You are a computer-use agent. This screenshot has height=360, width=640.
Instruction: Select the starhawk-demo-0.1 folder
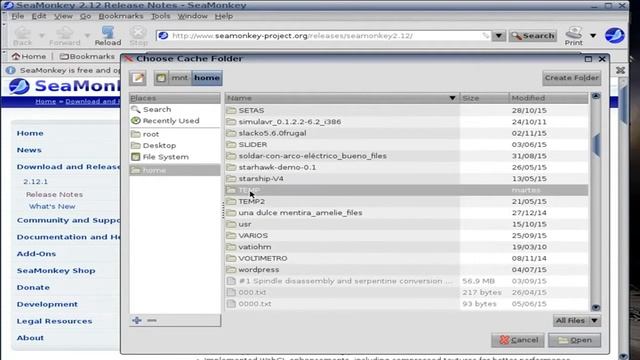point(406,167)
